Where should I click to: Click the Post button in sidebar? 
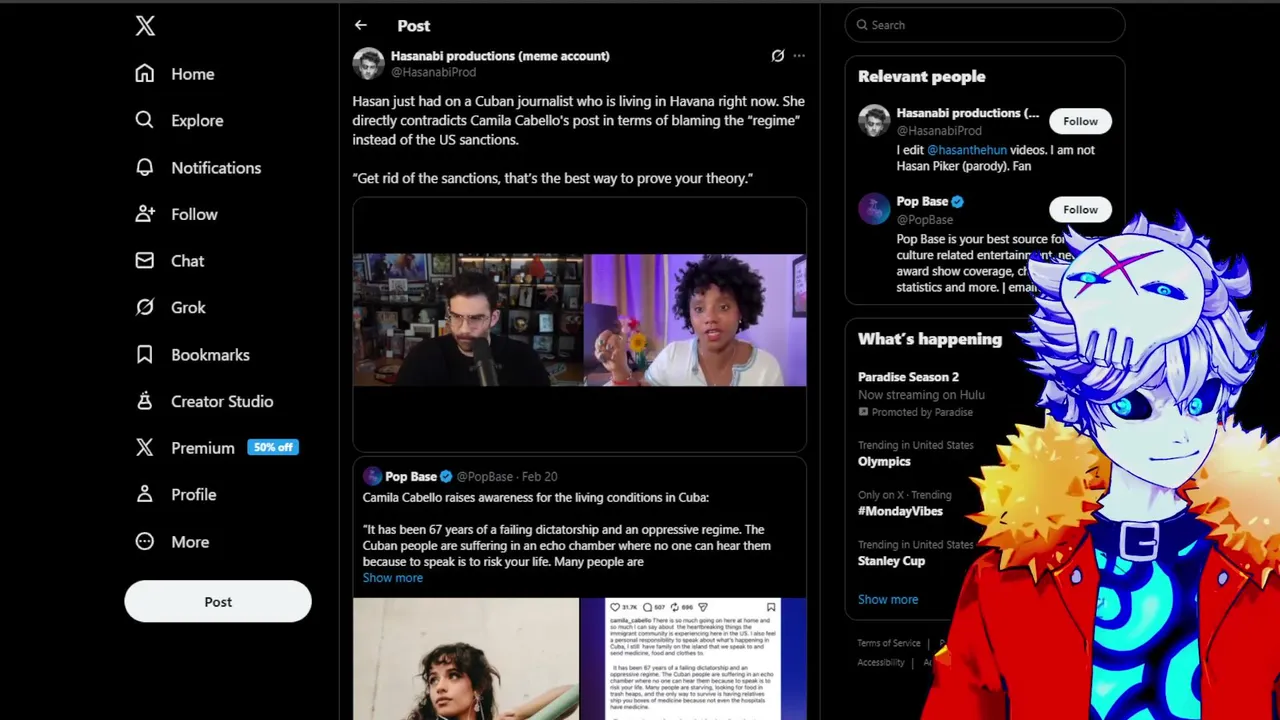click(x=218, y=602)
